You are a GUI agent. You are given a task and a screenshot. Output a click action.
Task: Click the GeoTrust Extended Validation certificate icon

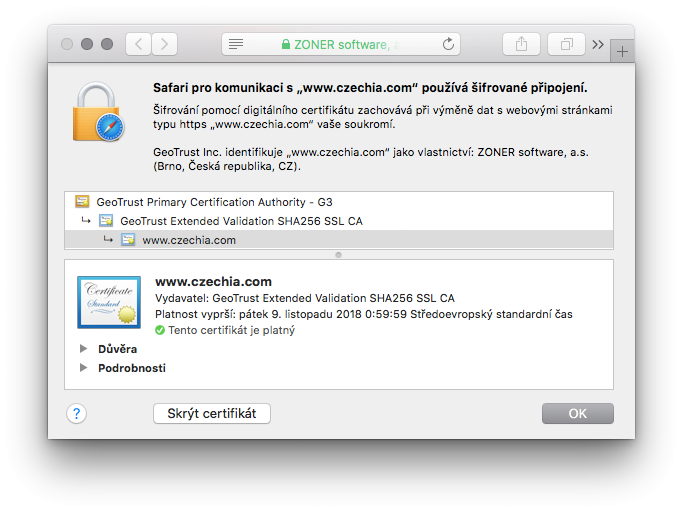pyautogui.click(x=106, y=221)
